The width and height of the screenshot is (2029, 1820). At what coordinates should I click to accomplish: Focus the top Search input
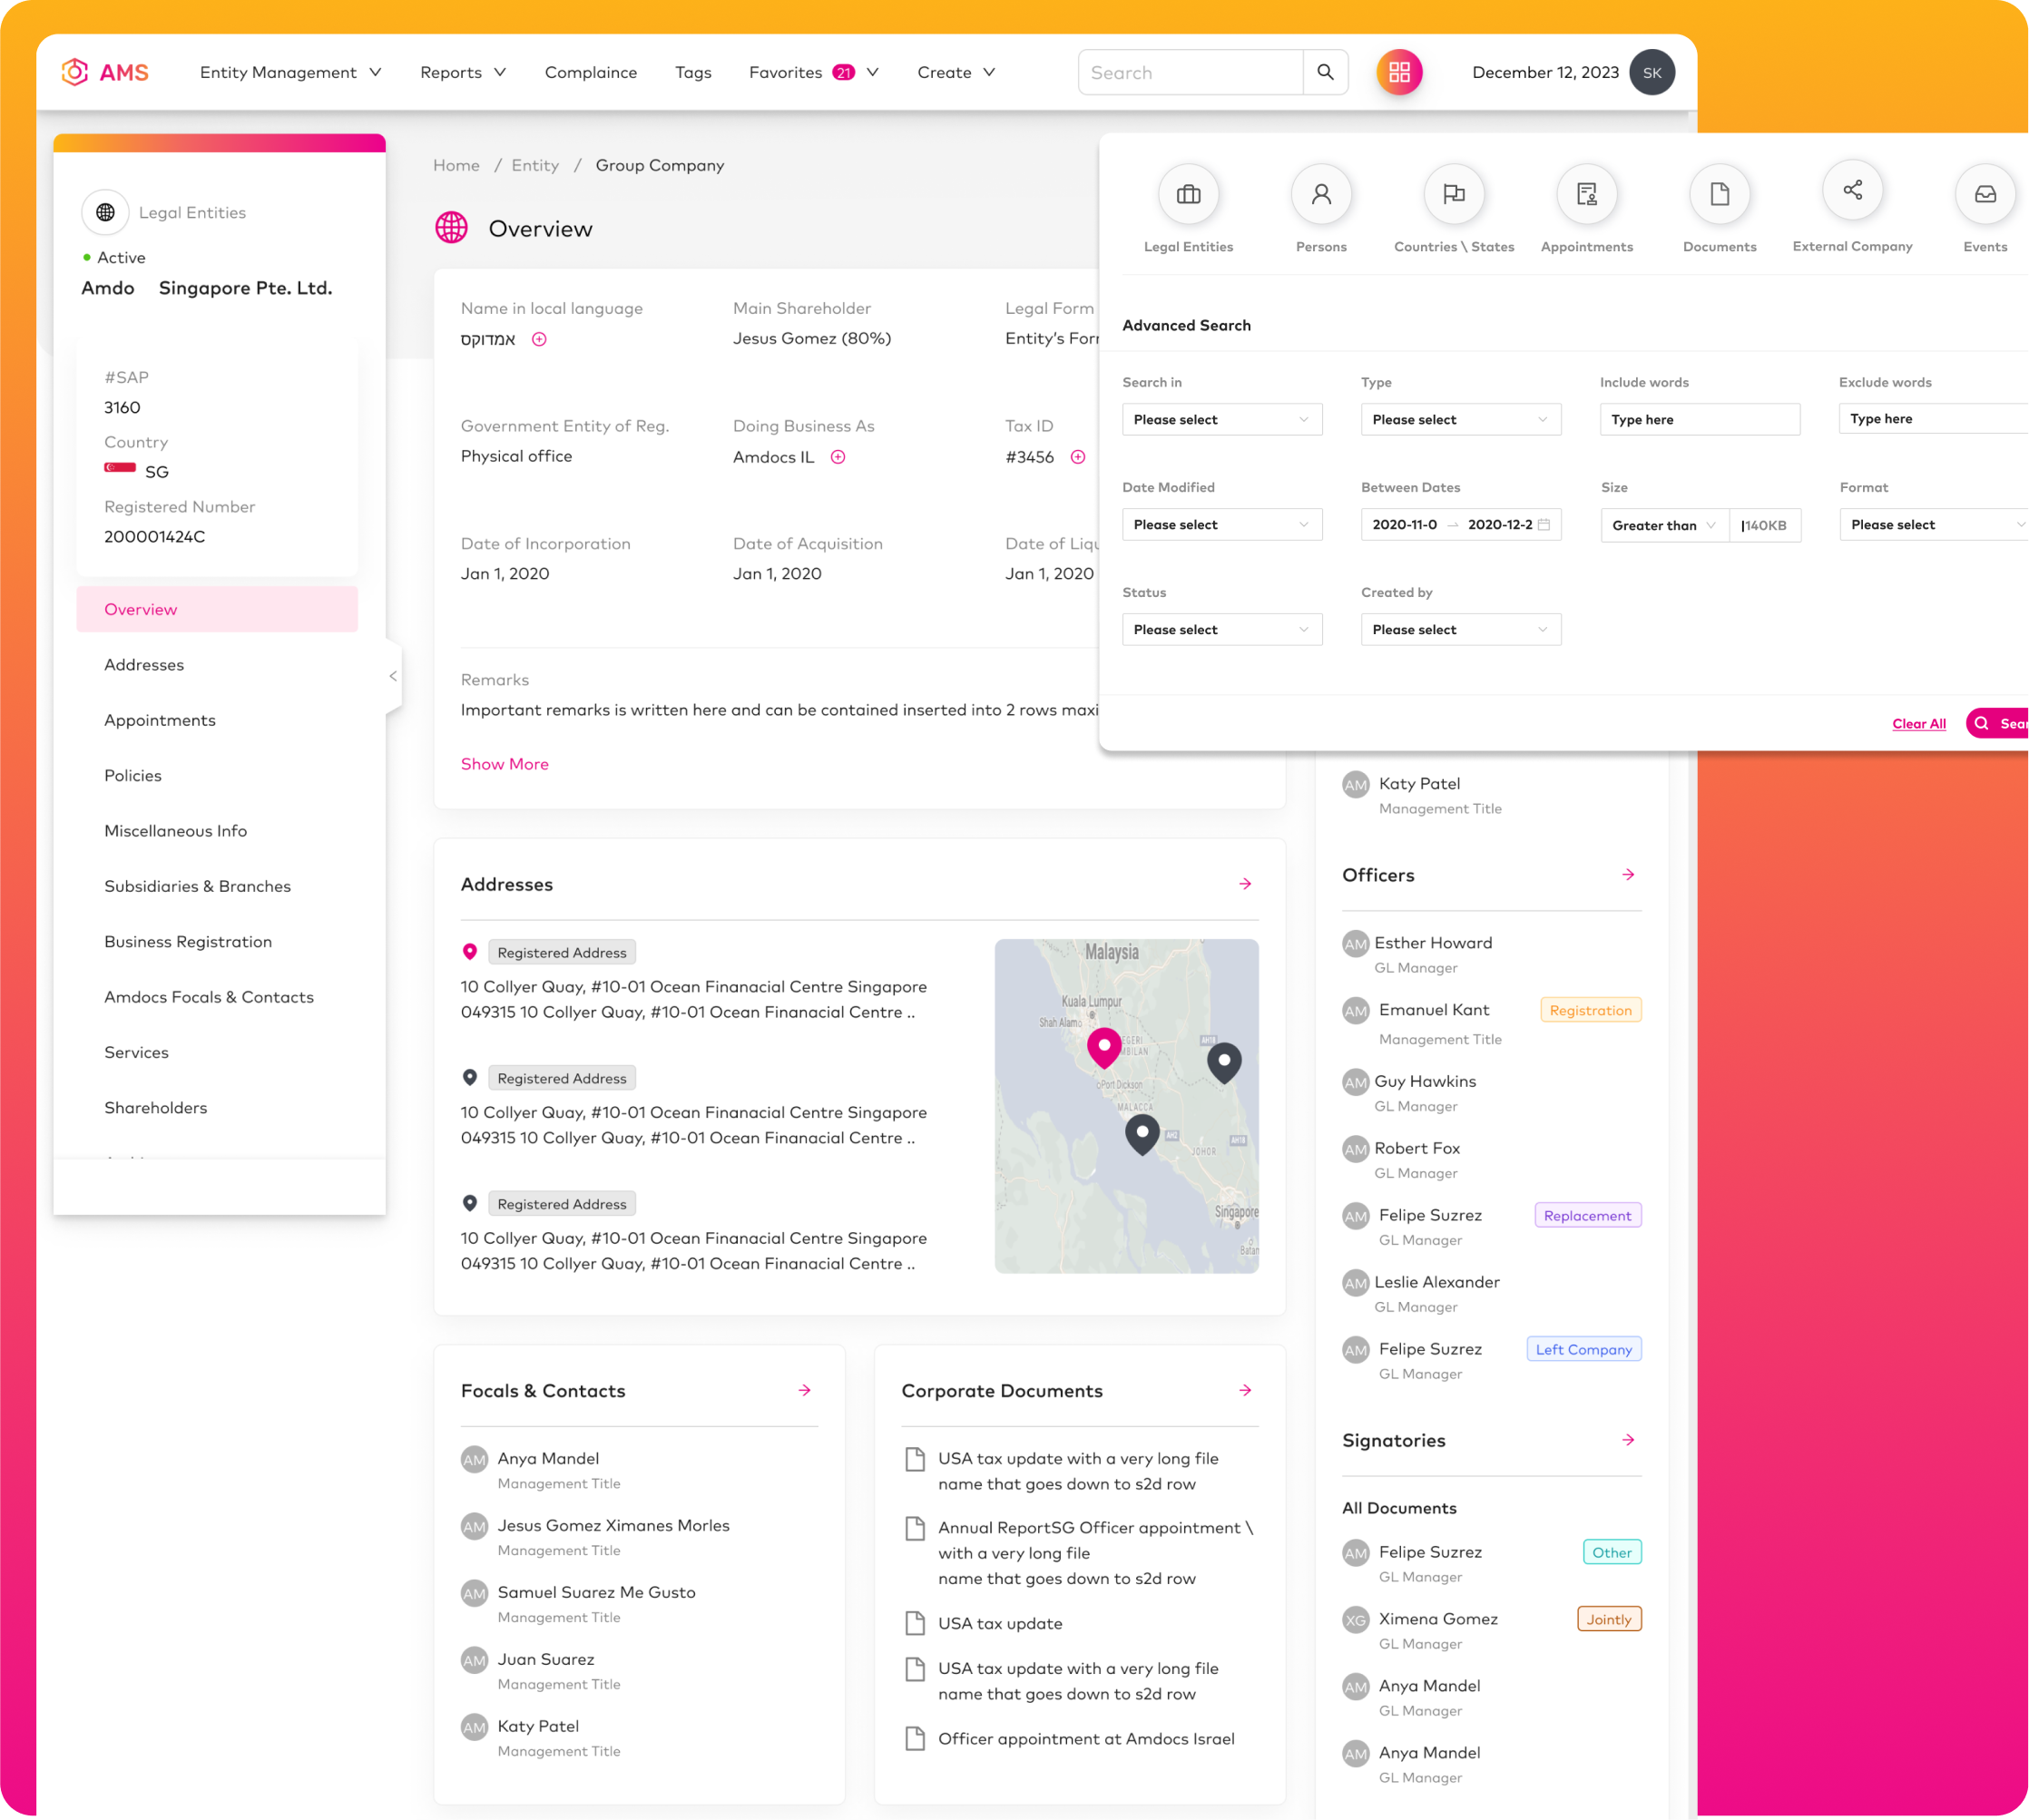1190,72
